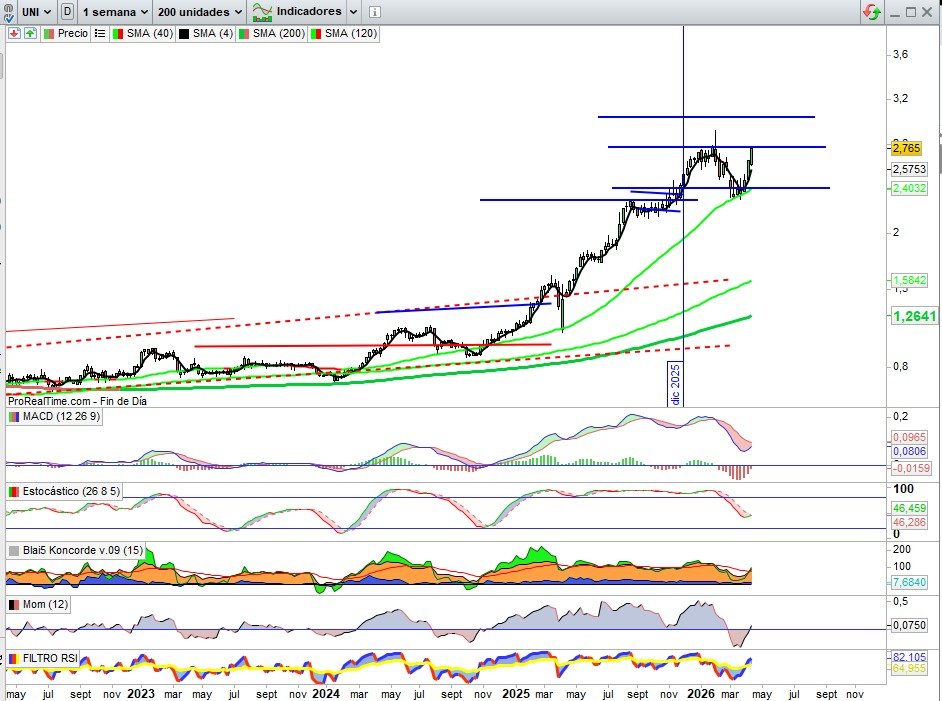Click the ProRealTime.com - Fin de Día text
Viewport: 942px width, 701px height.
click(77, 401)
